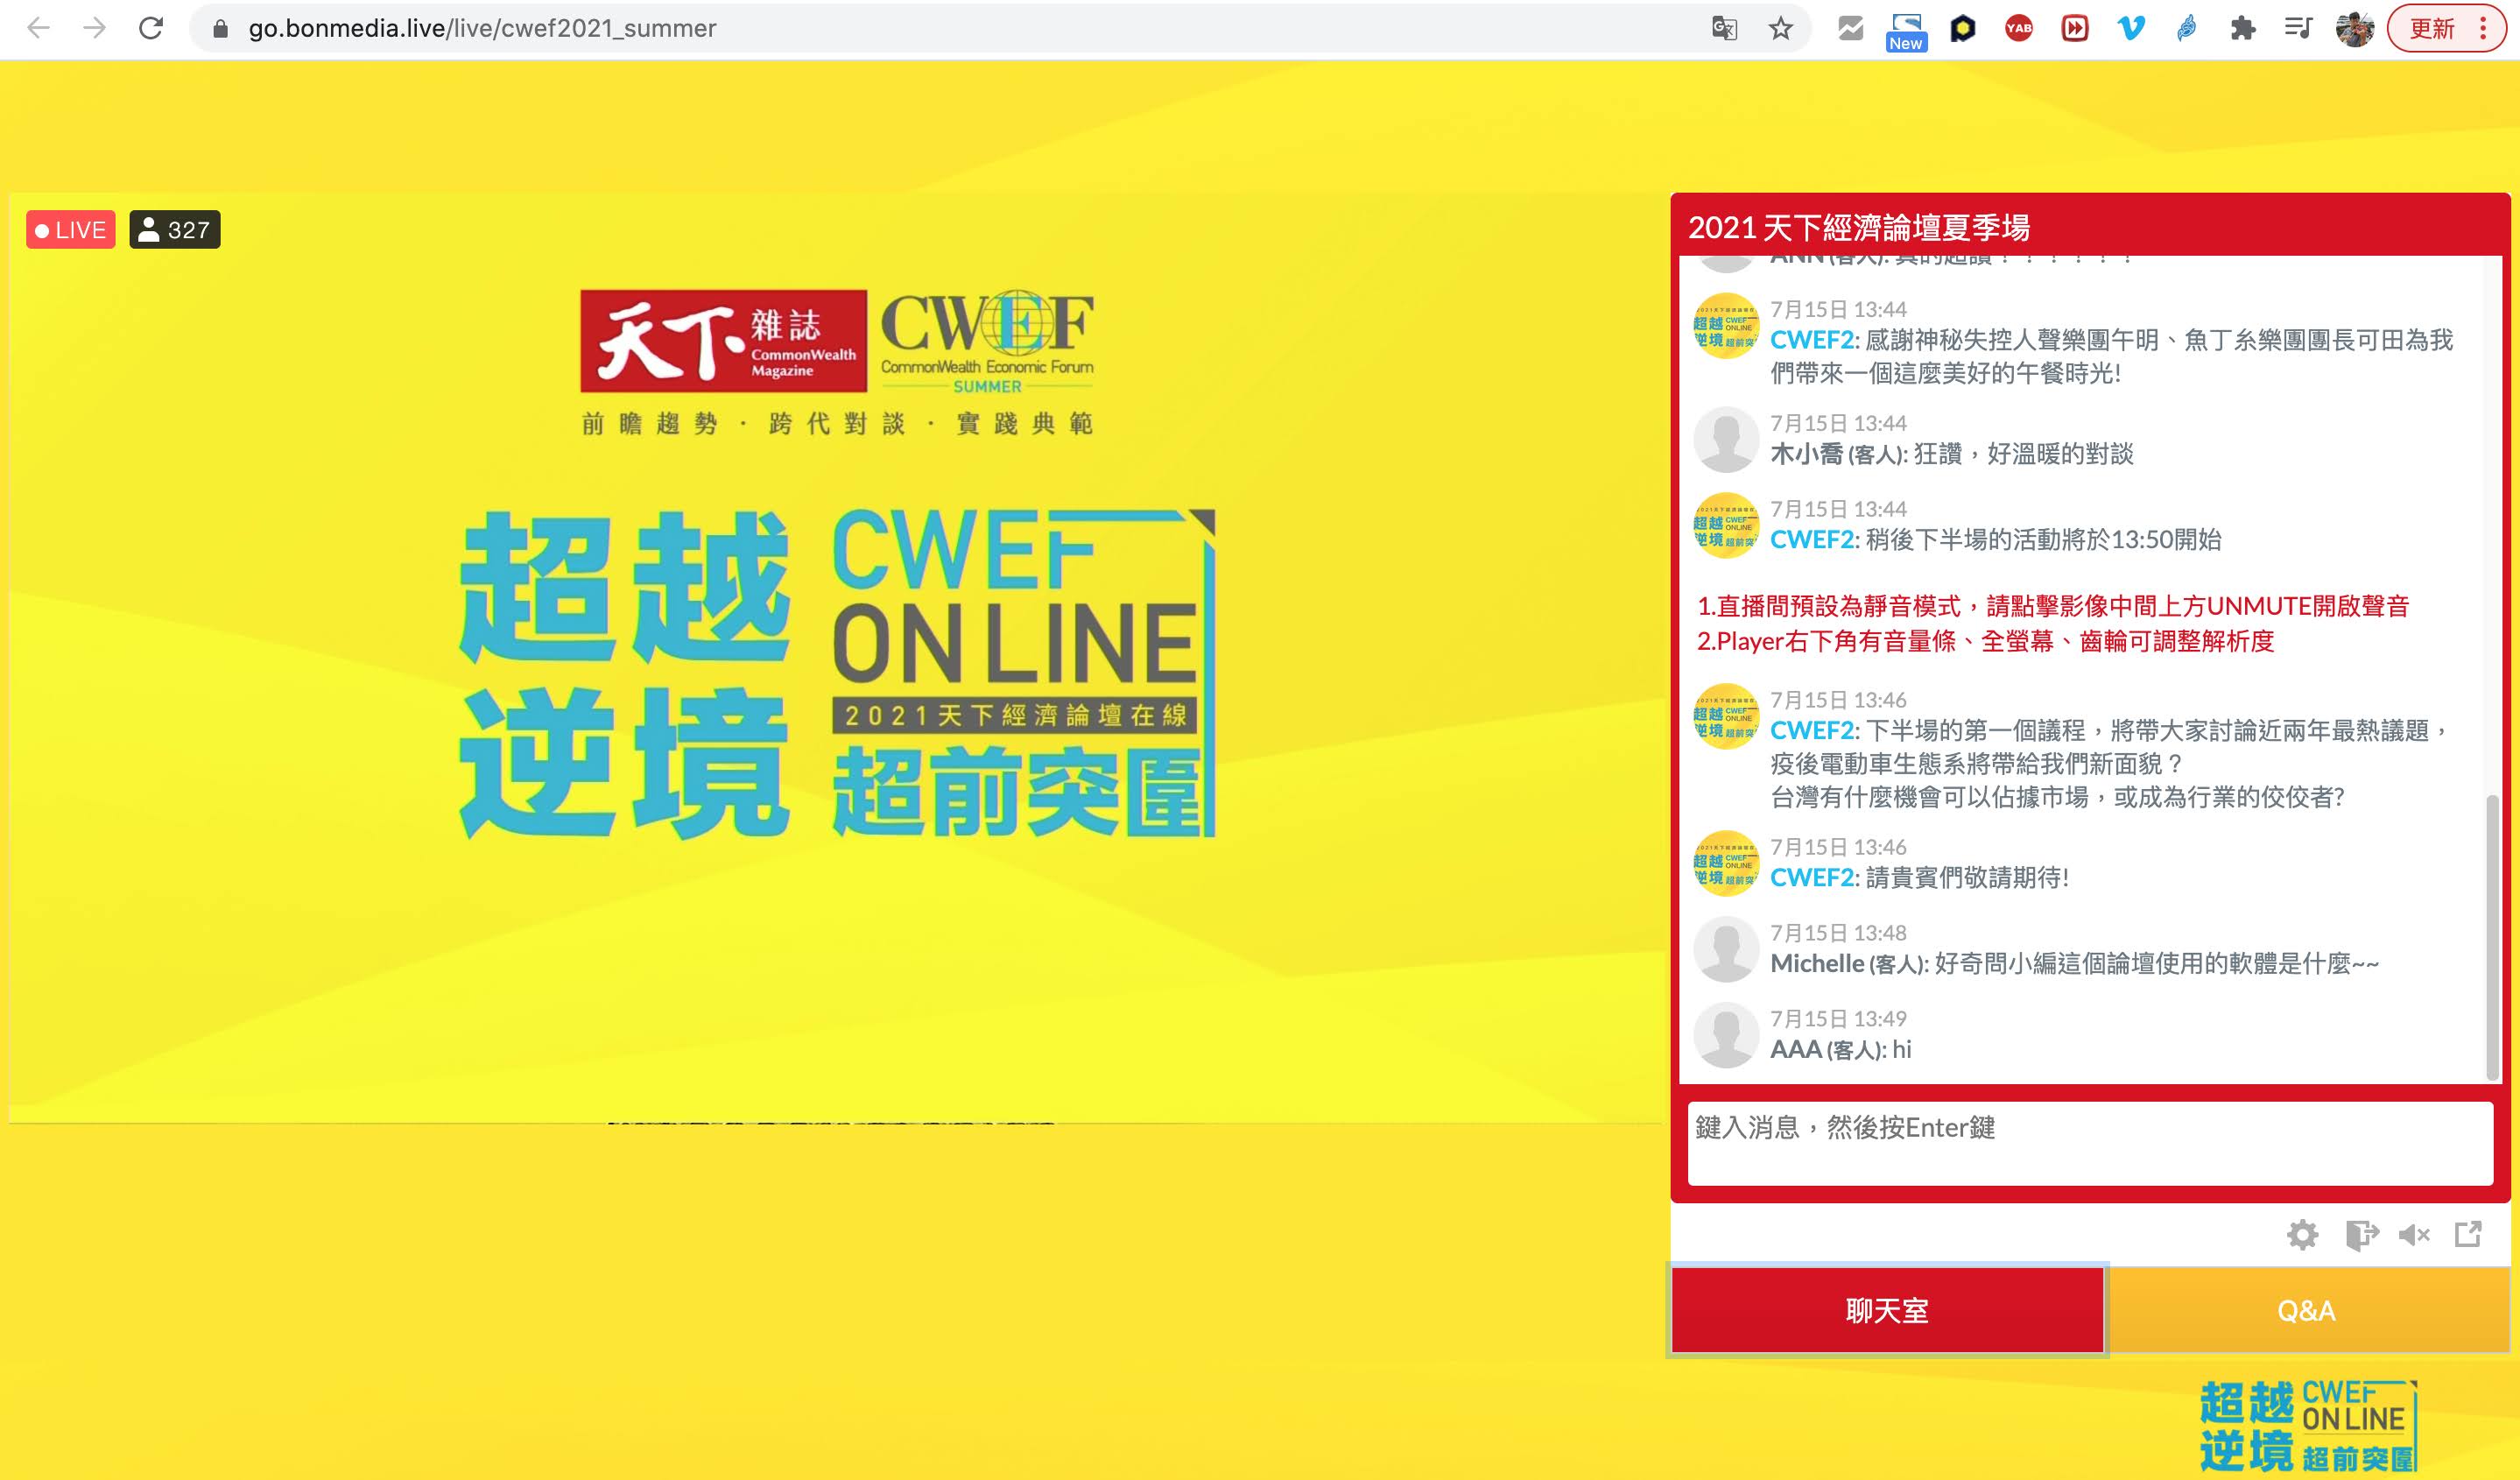This screenshot has width=2520, height=1480.
Task: Open Chrome profile avatar
Action: (2355, 28)
